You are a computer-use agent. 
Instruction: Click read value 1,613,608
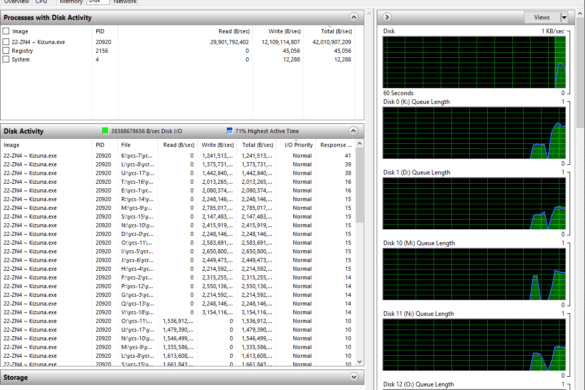(178, 356)
